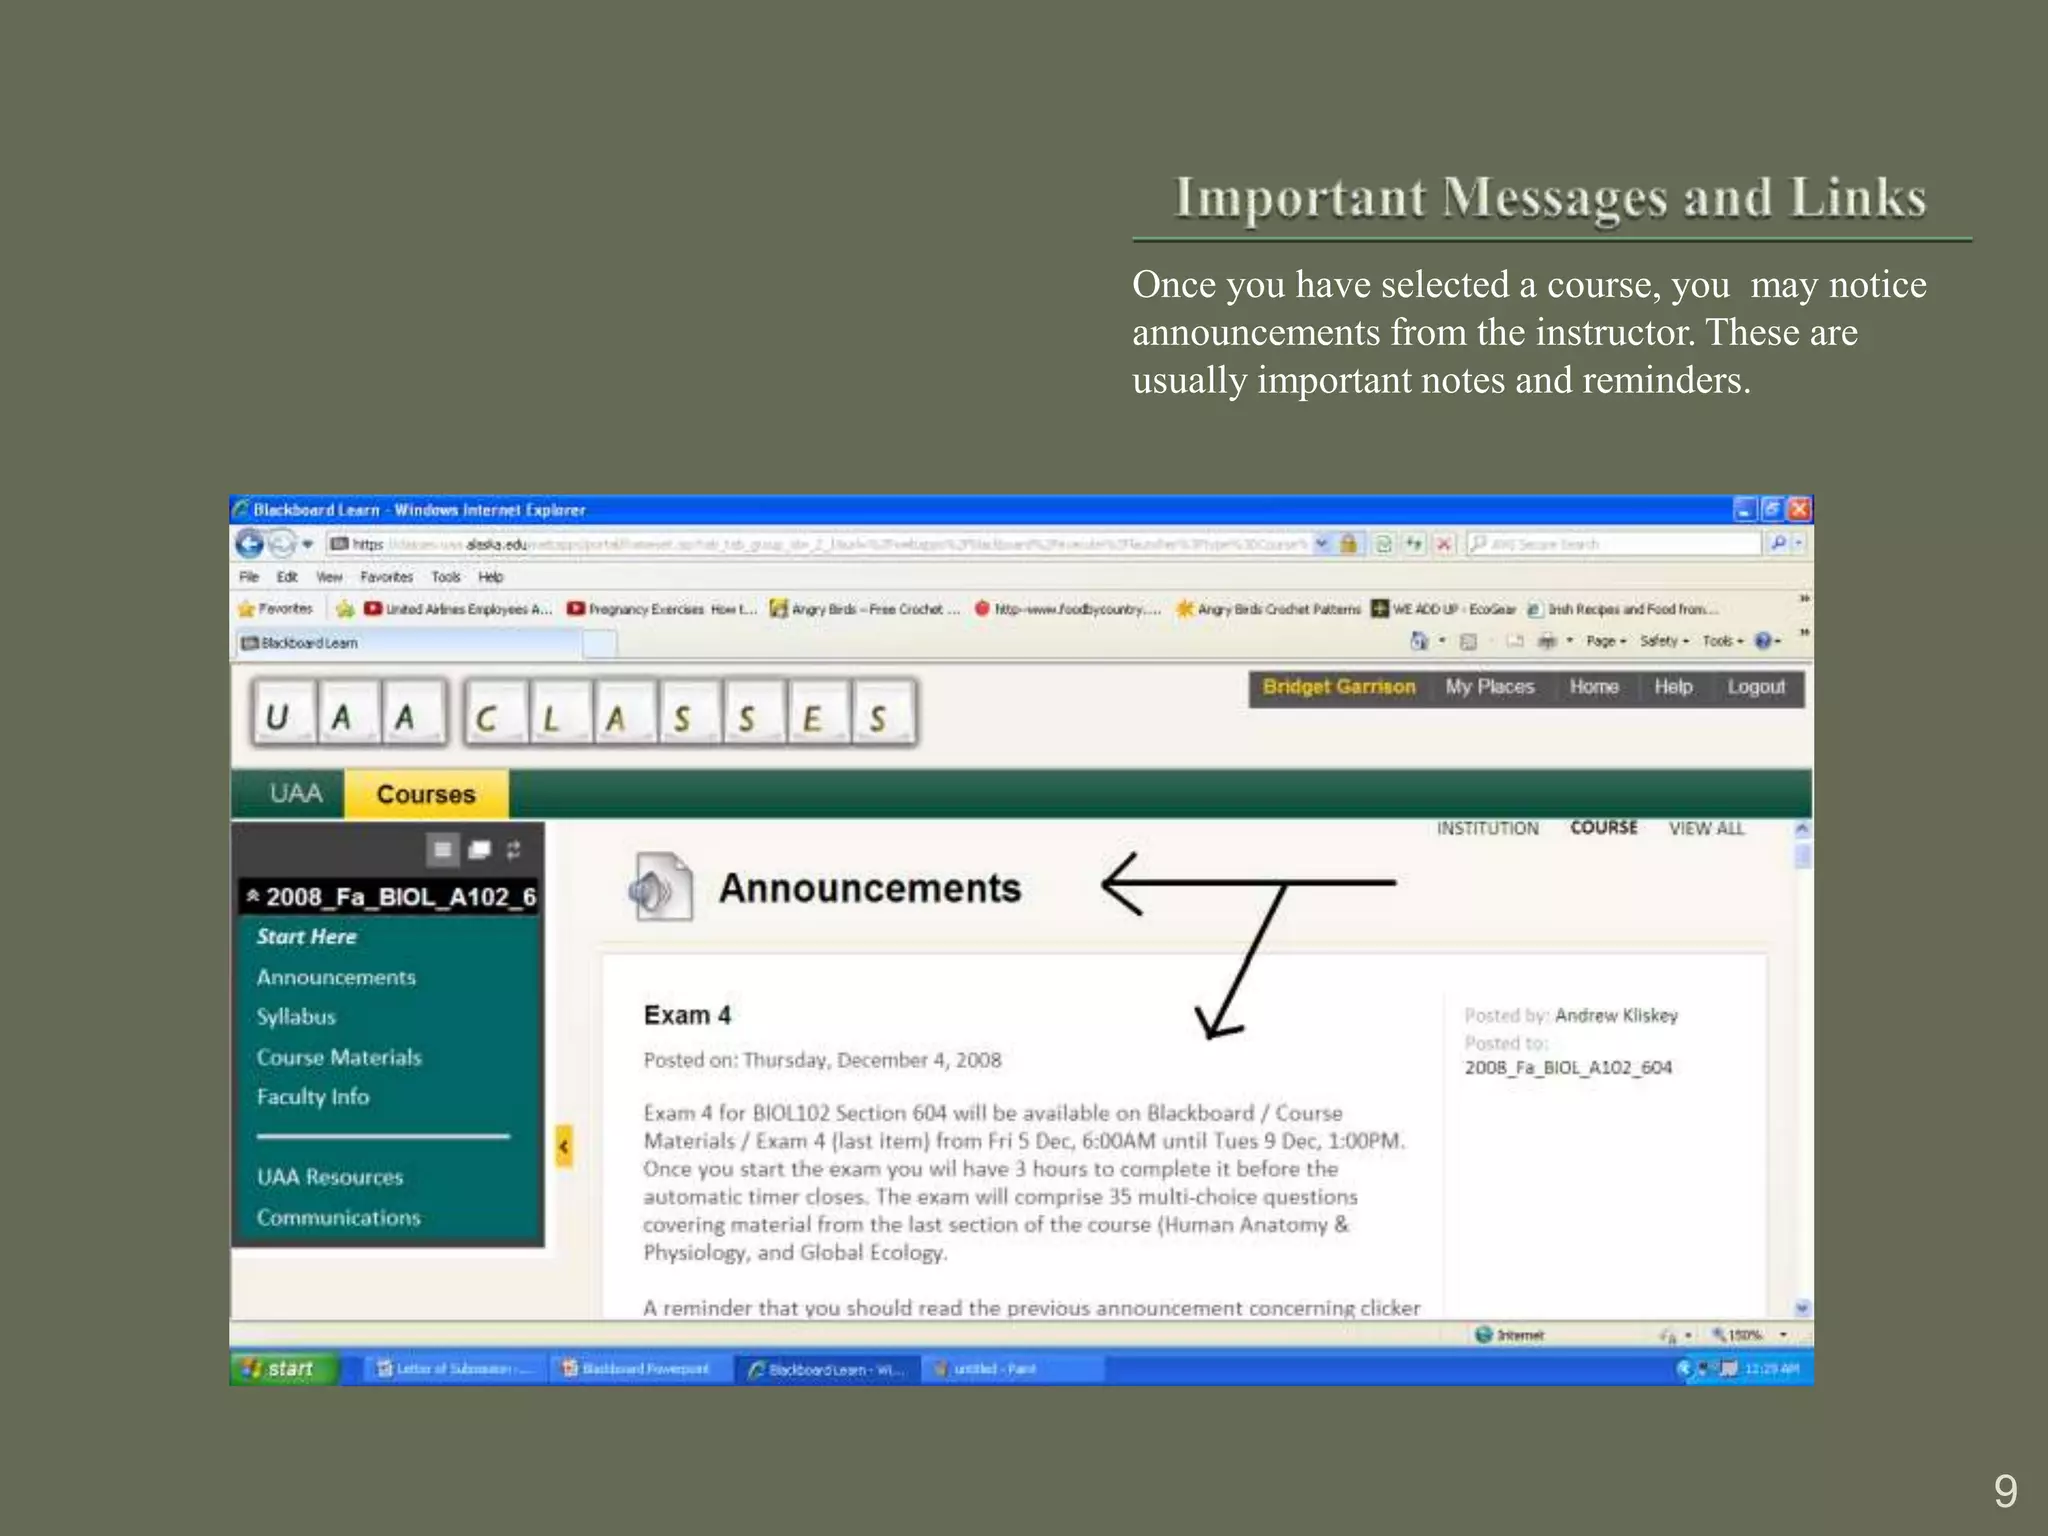Open the Syllabus link in course menu
This screenshot has height=1536, width=2048.
click(296, 1017)
